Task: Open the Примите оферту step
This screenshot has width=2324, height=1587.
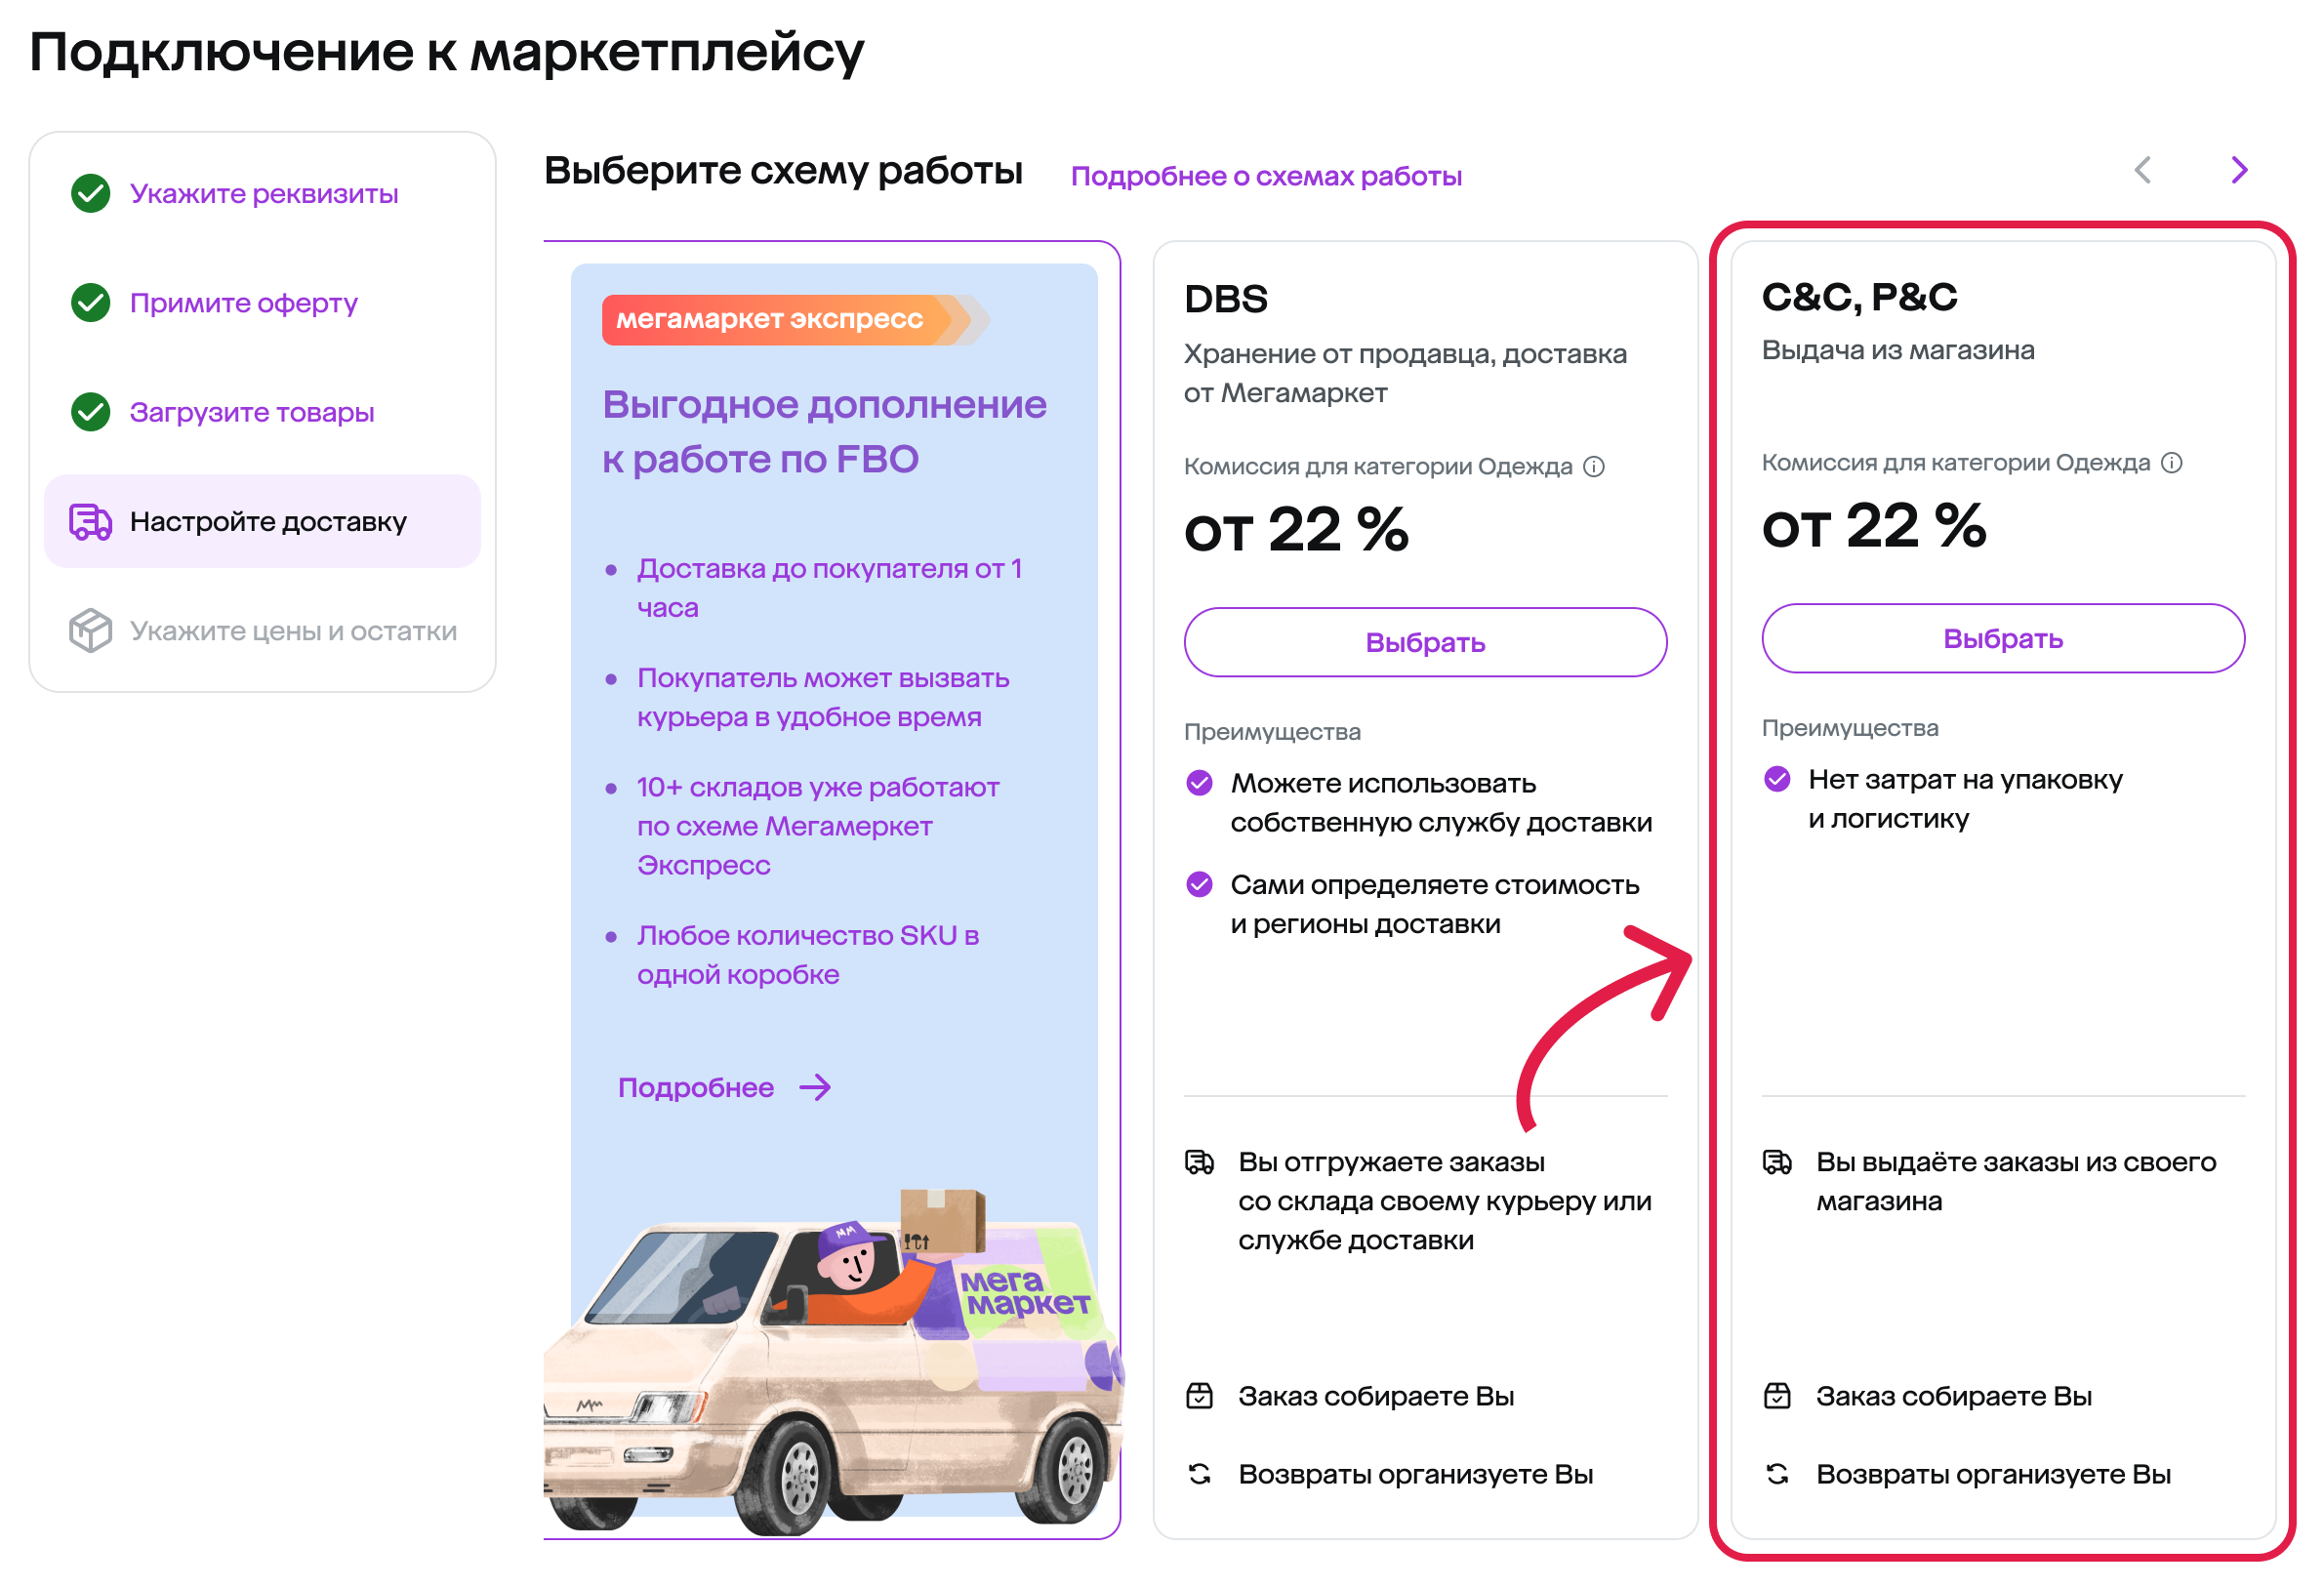Action: pyautogui.click(x=243, y=302)
